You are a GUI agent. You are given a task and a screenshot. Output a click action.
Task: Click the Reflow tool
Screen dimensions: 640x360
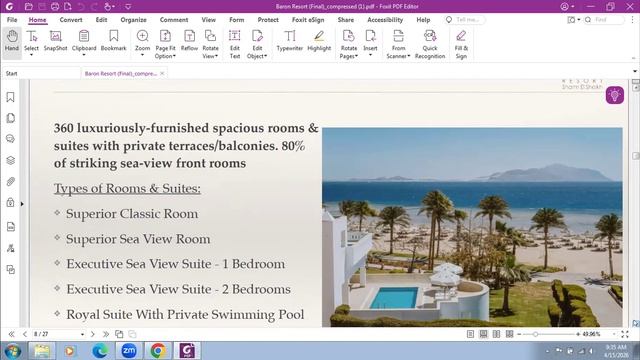tap(189, 41)
